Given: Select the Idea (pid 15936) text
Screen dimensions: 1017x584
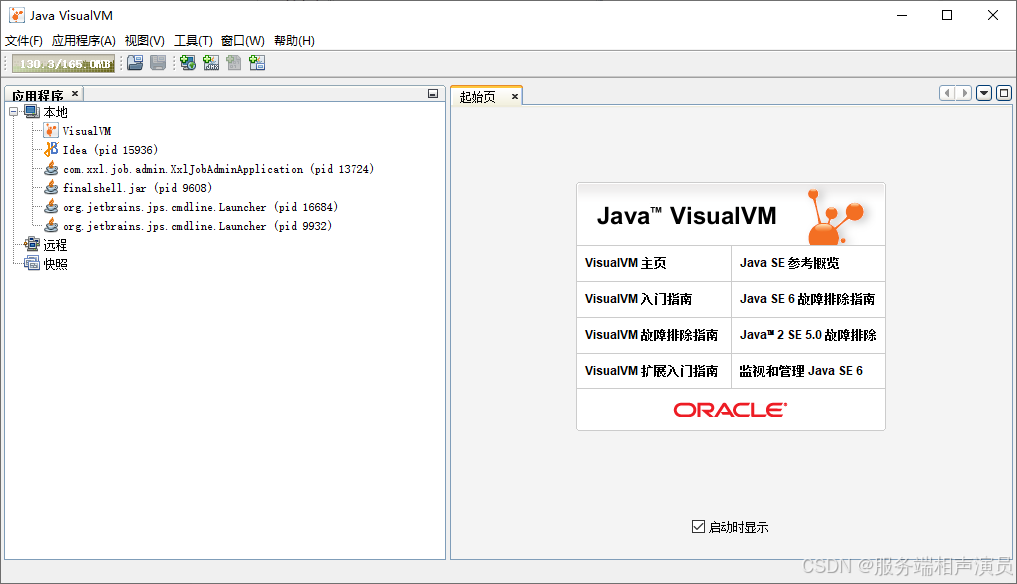Looking at the screenshot, I should [110, 150].
